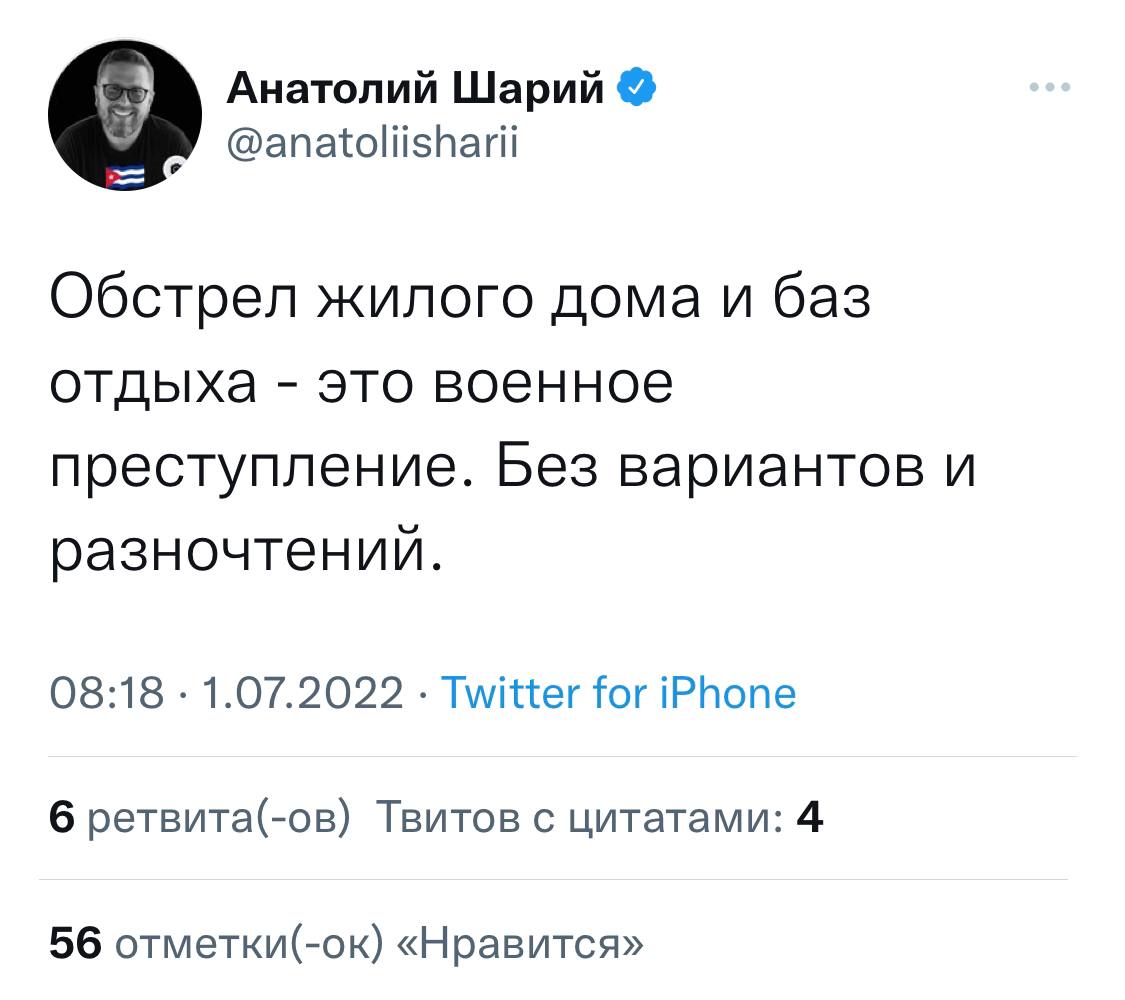Click the Cuban flag in the avatar

(x=125, y=177)
